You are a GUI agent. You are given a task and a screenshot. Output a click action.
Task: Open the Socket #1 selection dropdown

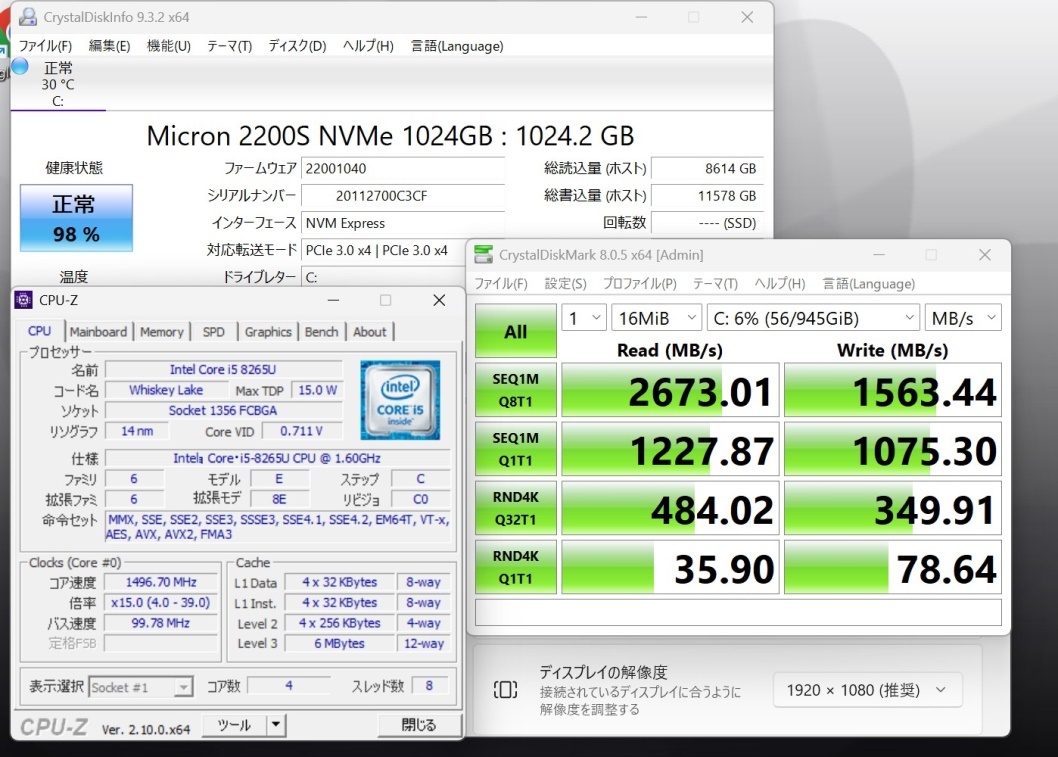[x=140, y=687]
